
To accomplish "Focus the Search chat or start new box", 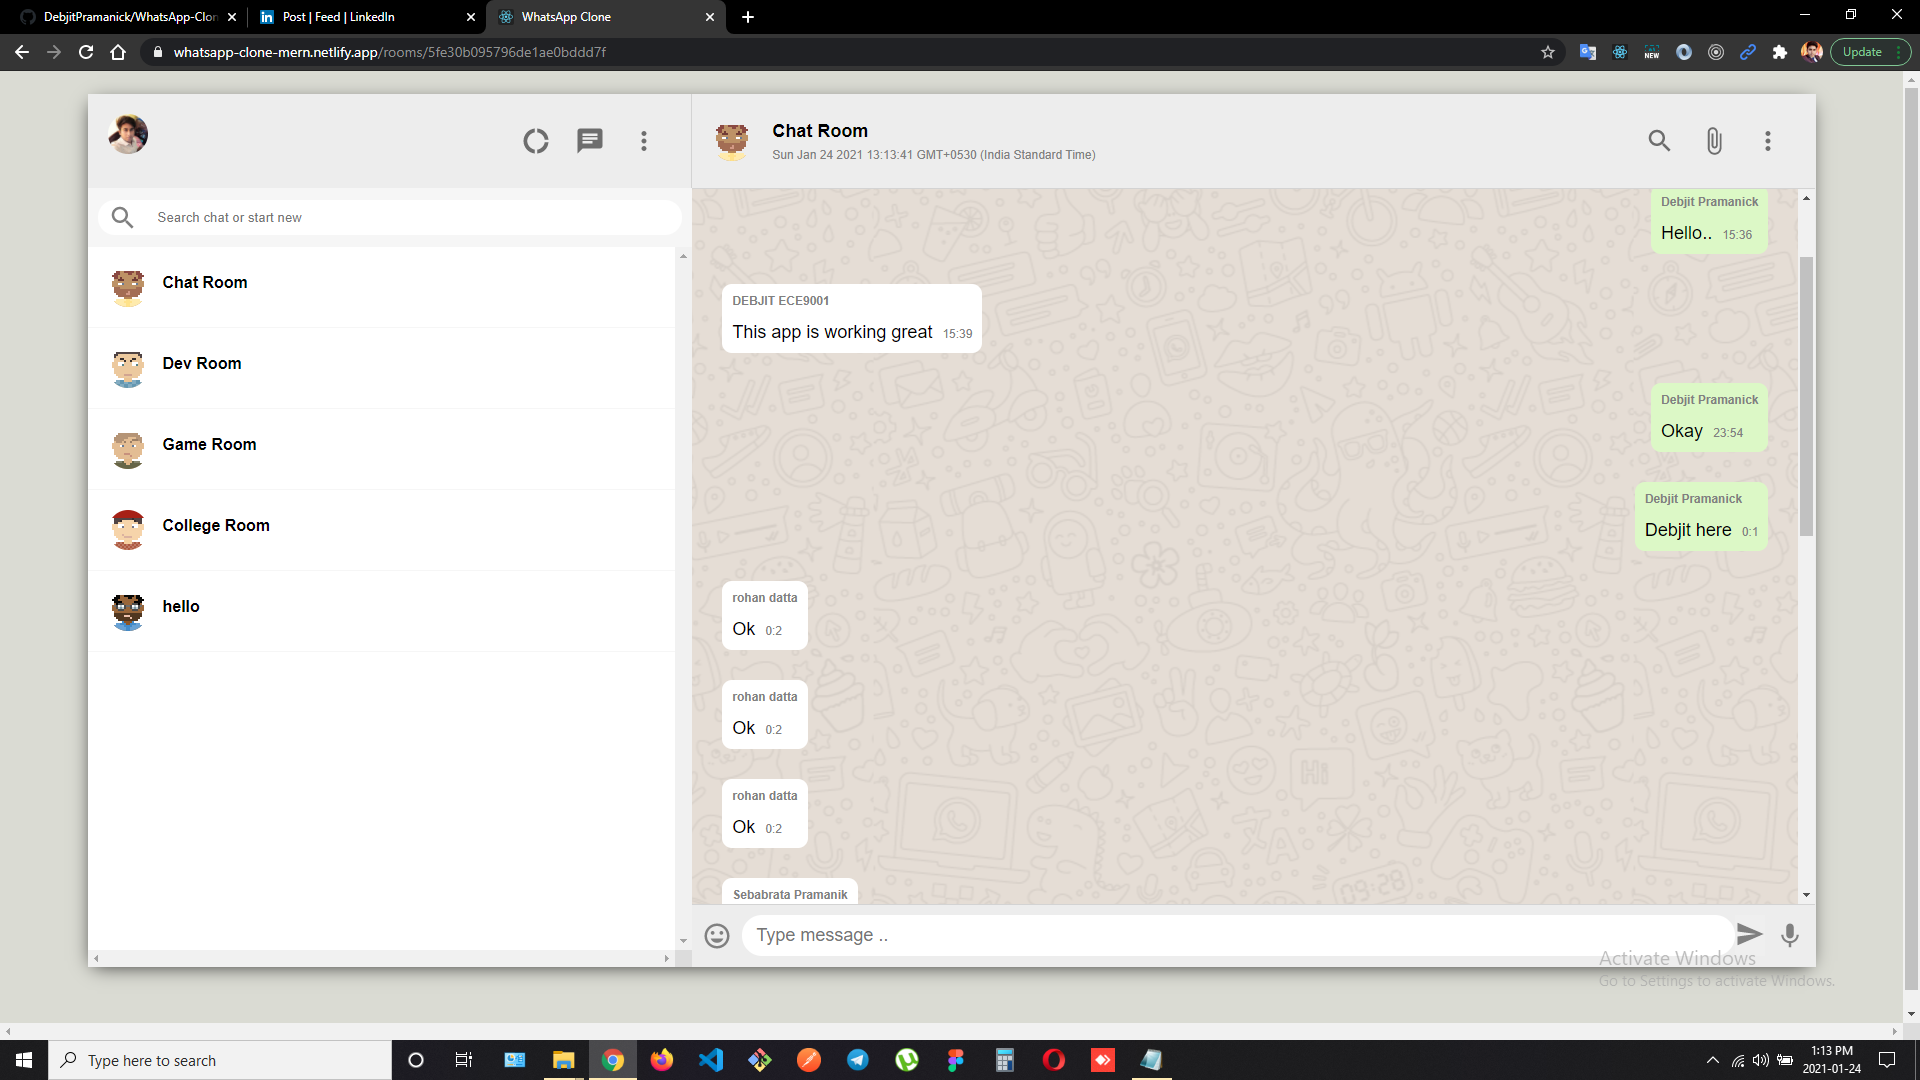I will 410,217.
